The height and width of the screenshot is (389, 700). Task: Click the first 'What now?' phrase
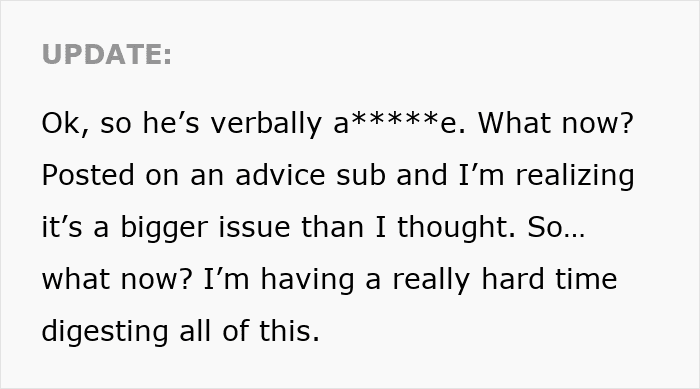(556, 123)
